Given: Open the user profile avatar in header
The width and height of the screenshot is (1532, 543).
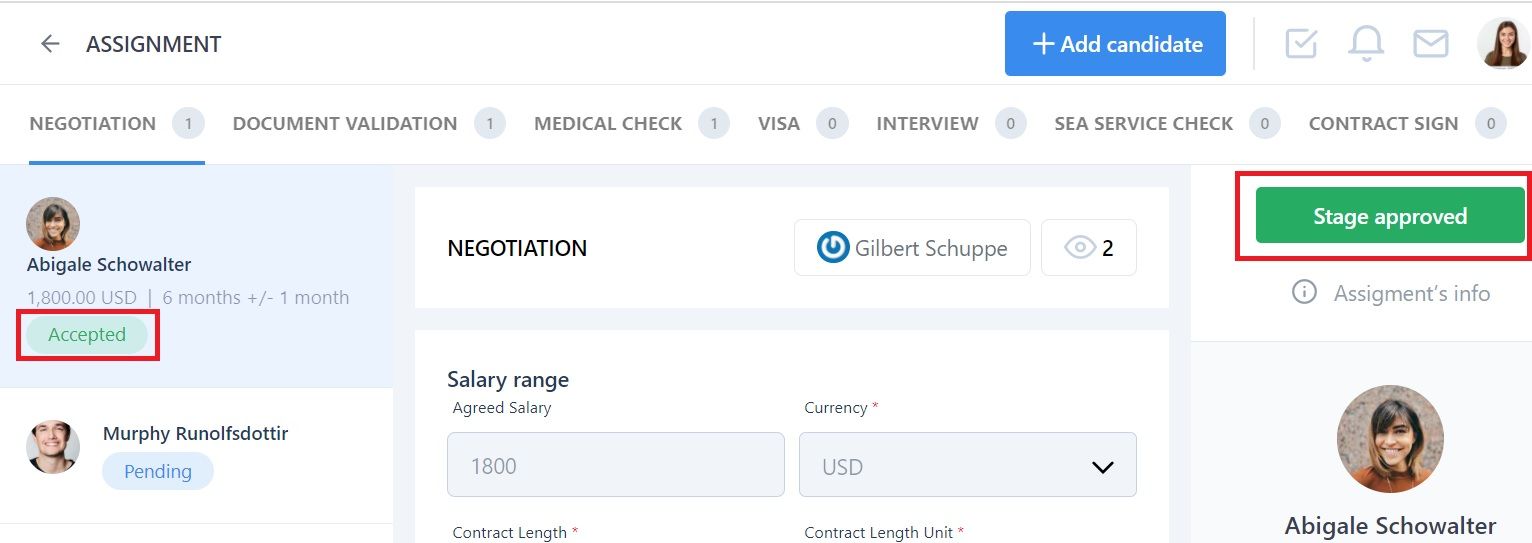Looking at the screenshot, I should pos(1503,43).
